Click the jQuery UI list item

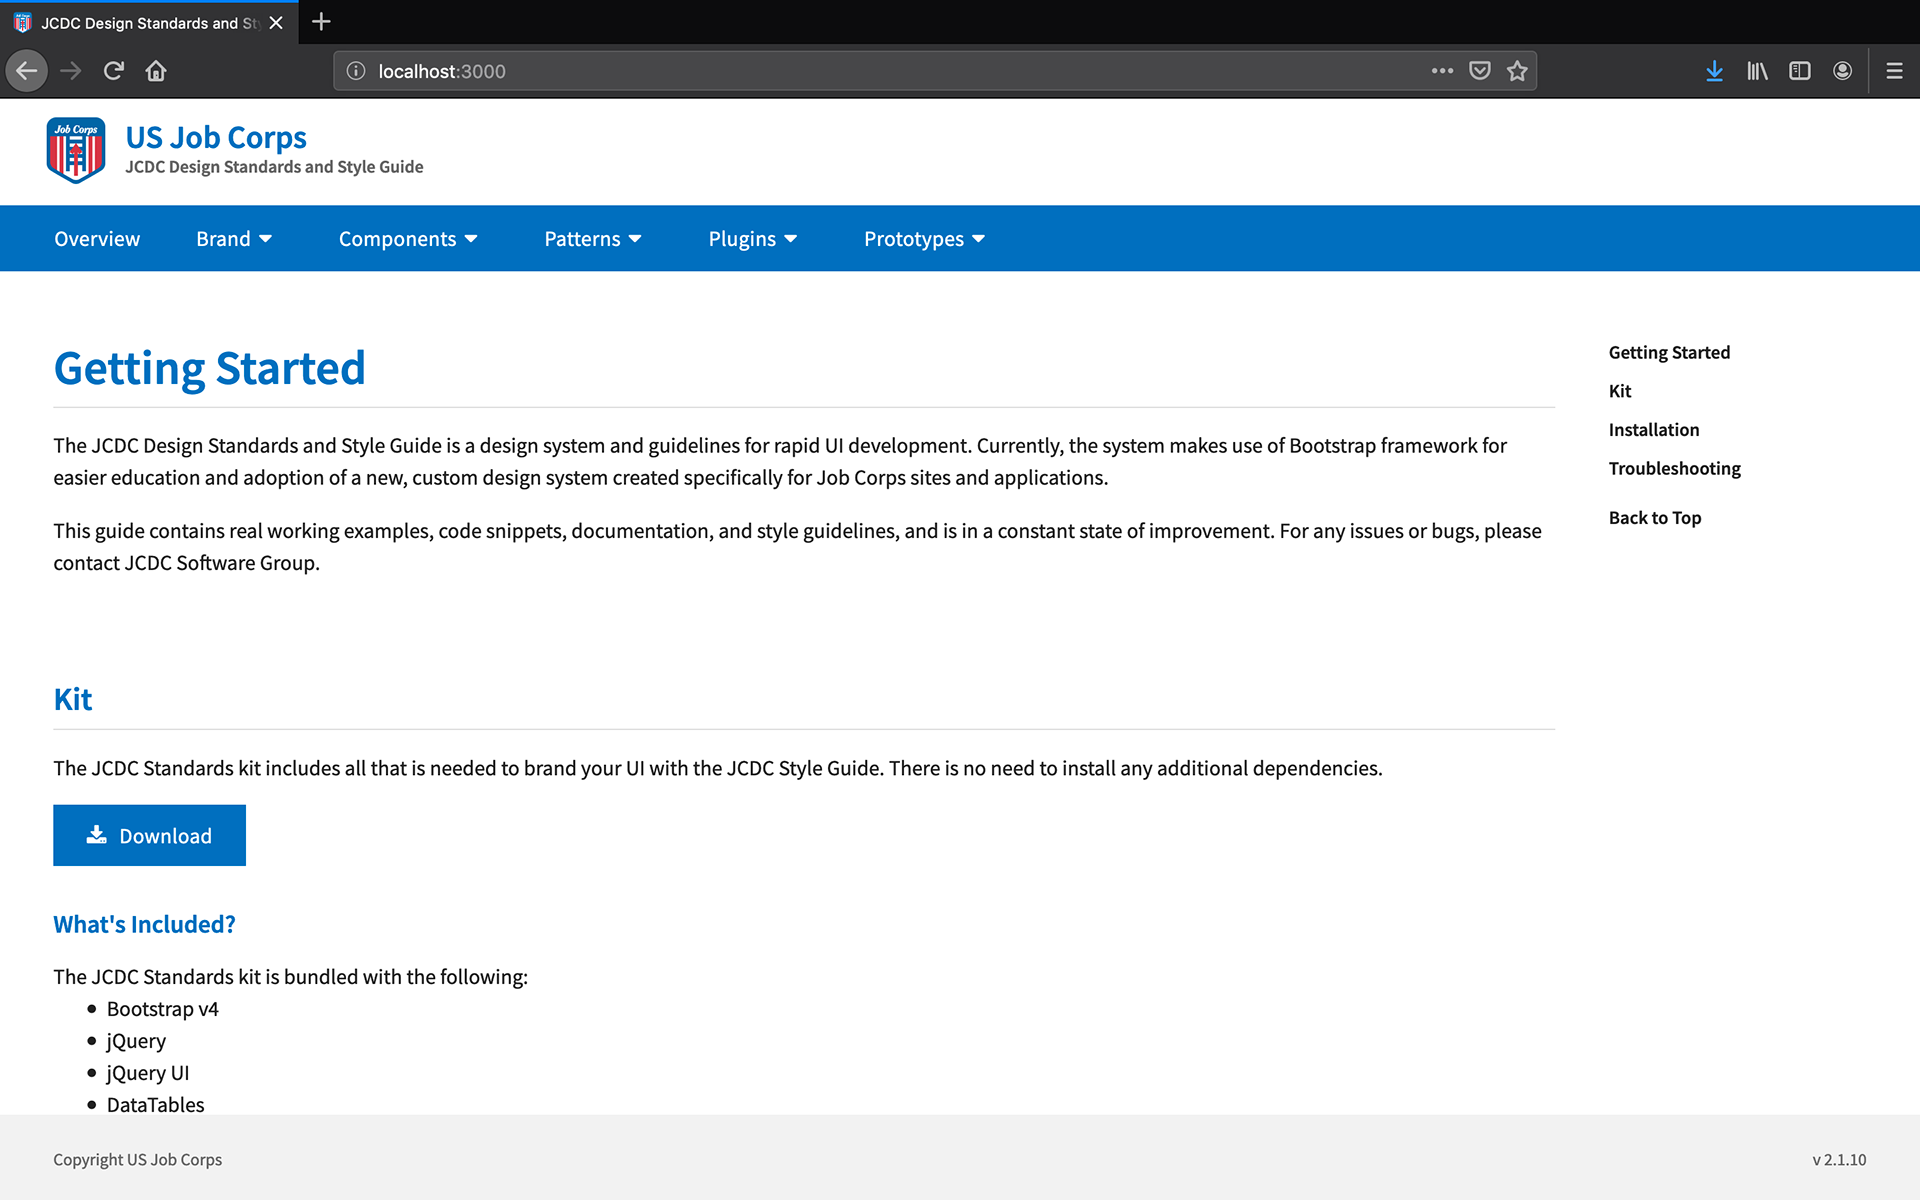148,1073
